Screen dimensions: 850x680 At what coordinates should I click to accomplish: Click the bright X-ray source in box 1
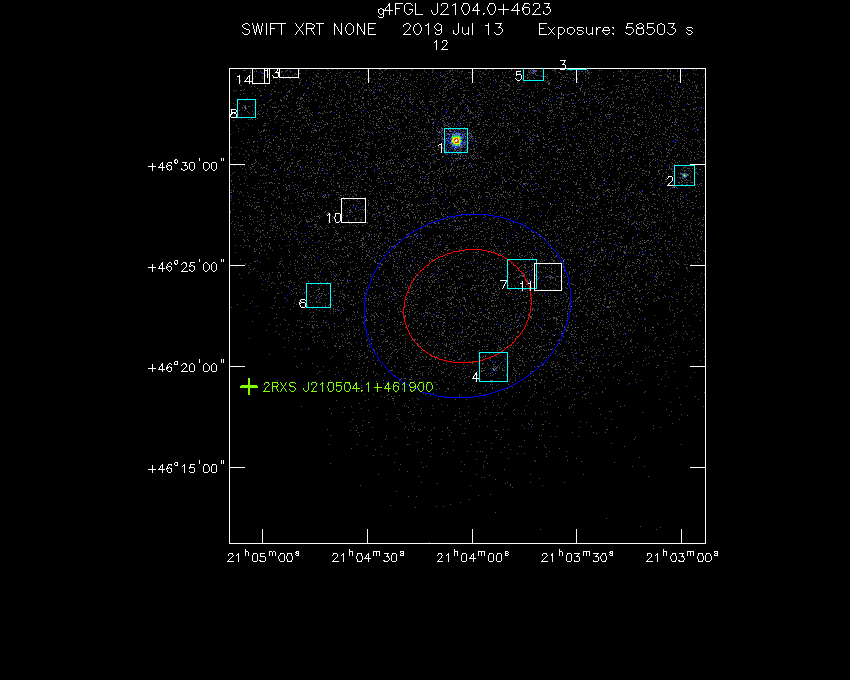[456, 141]
